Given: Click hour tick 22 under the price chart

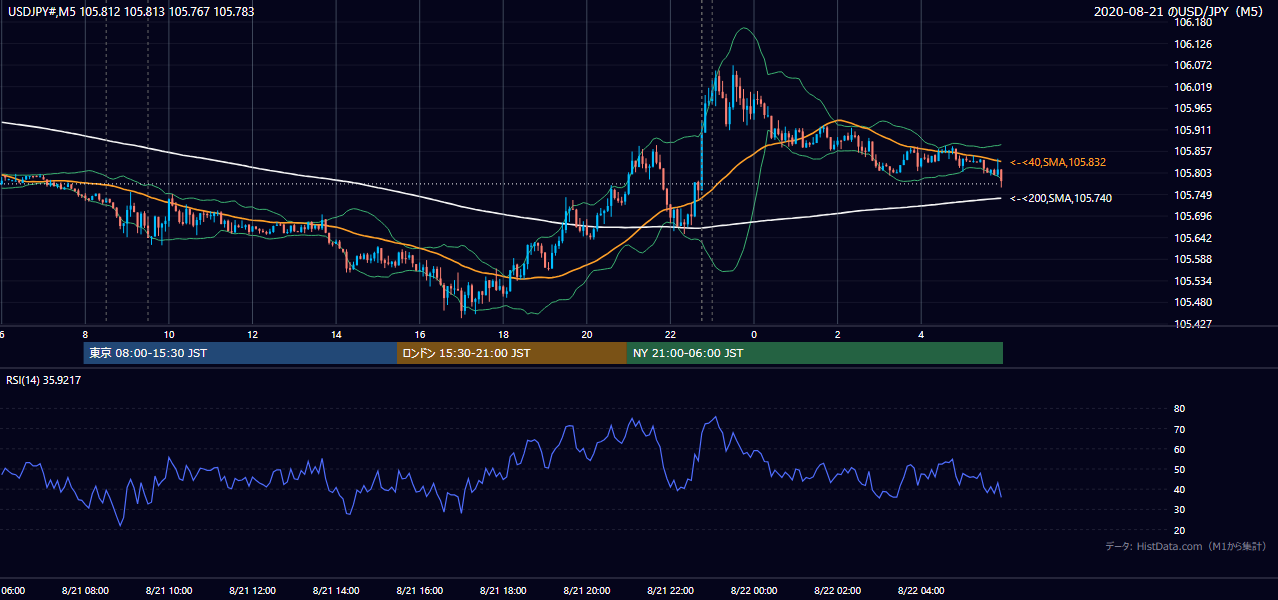Looking at the screenshot, I should (x=670, y=334).
